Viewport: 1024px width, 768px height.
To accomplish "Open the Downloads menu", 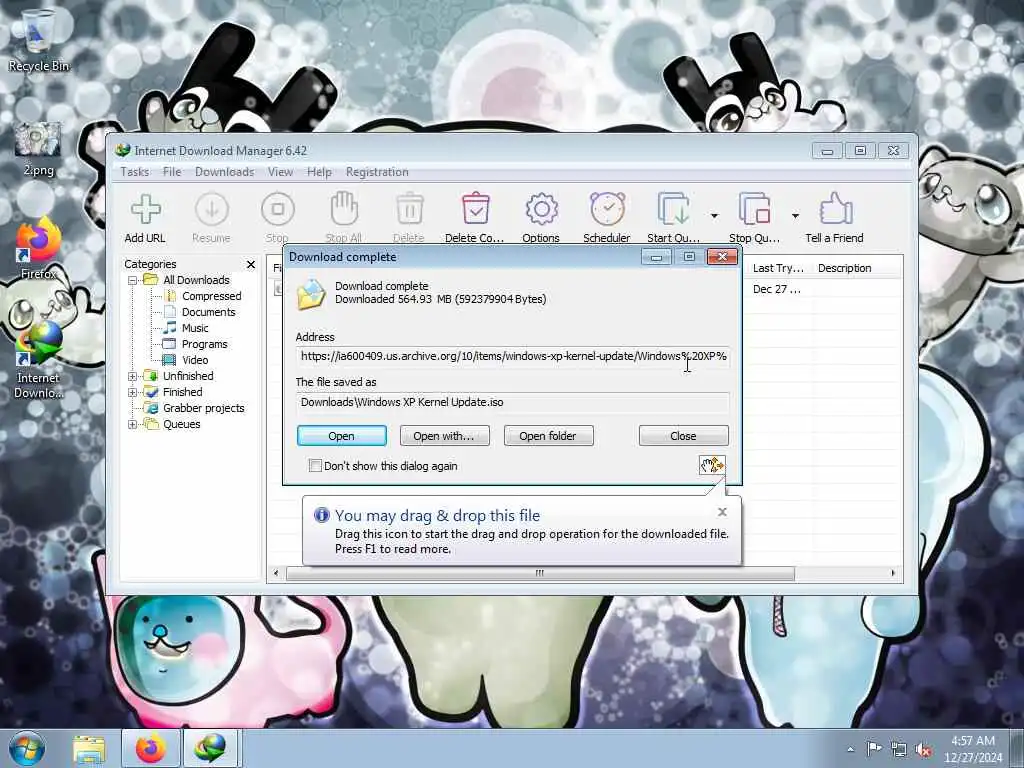I will point(224,172).
